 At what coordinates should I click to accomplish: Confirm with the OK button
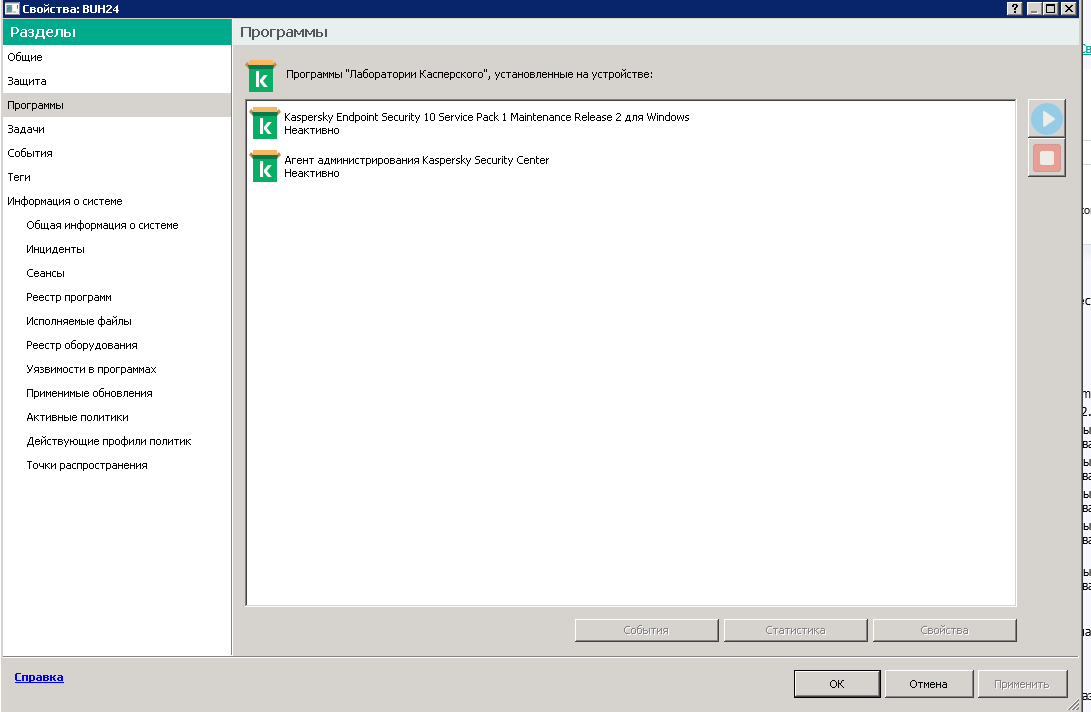pyautogui.click(x=837, y=683)
